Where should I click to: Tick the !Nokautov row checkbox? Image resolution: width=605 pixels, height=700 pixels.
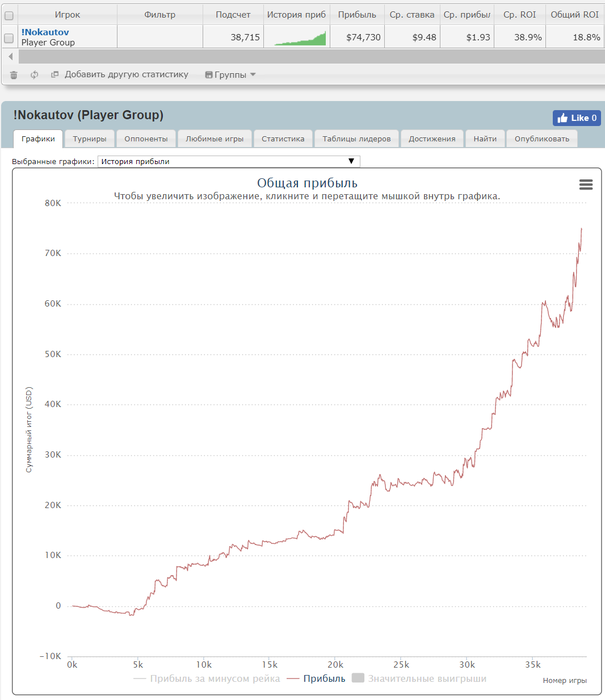click(x=9, y=38)
